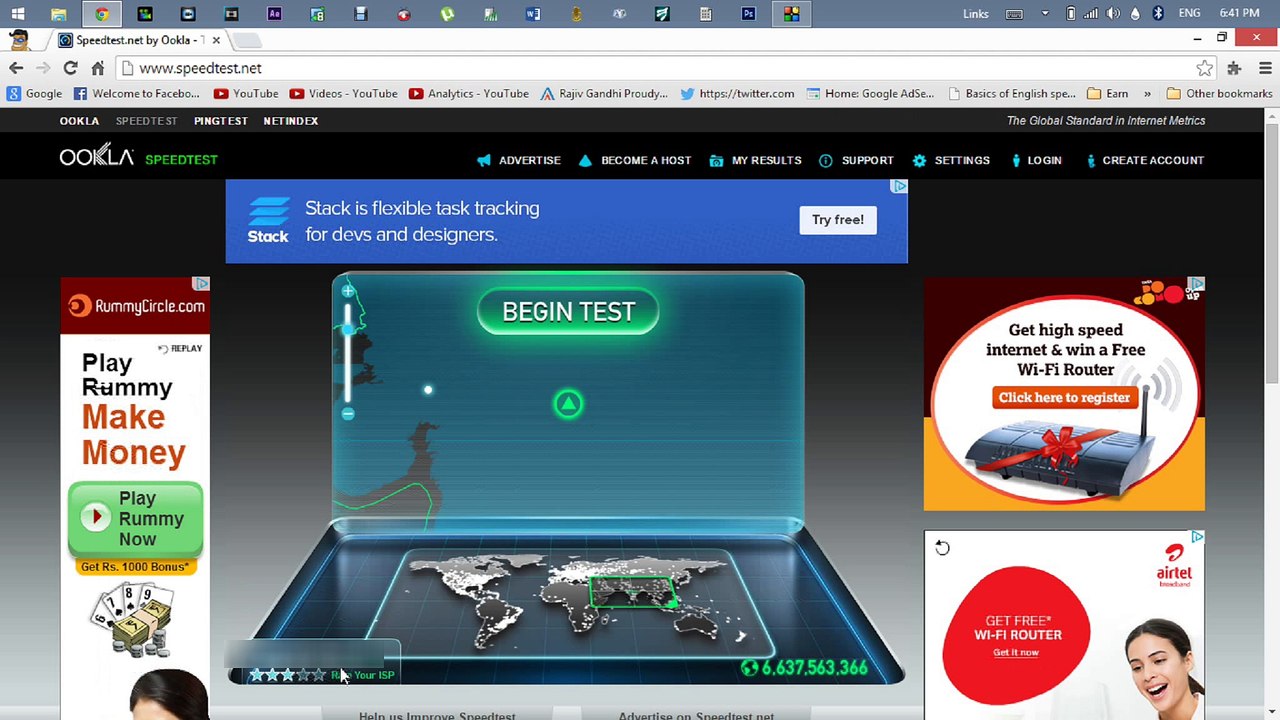This screenshot has width=1280, height=720.
Task: Open the Chrome extensions puzzle icon
Action: pyautogui.click(x=1234, y=68)
